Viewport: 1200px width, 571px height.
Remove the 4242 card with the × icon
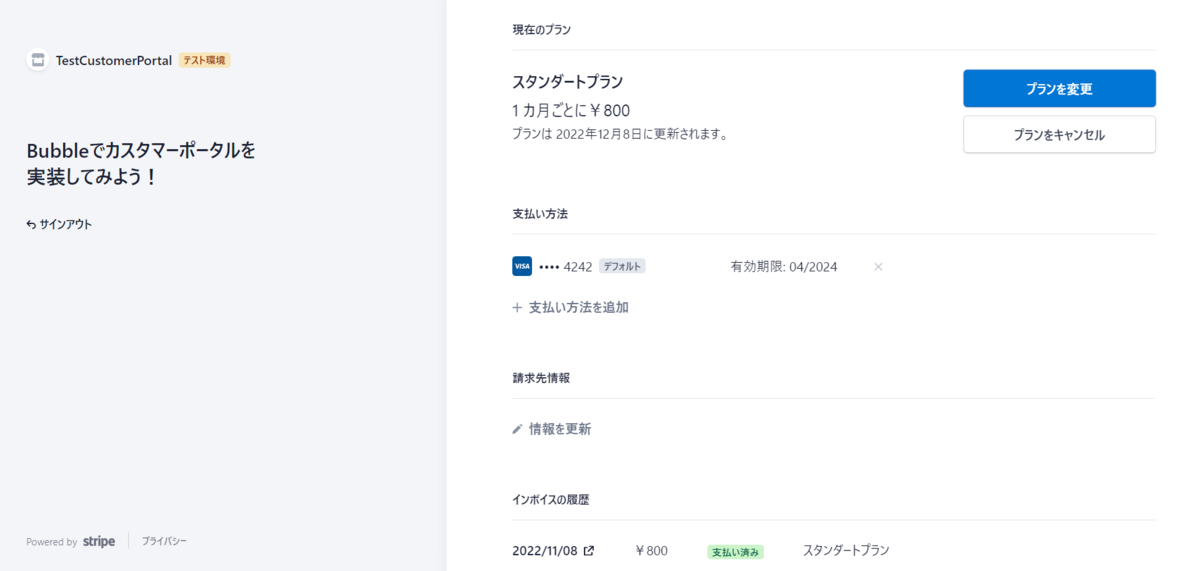(x=878, y=267)
